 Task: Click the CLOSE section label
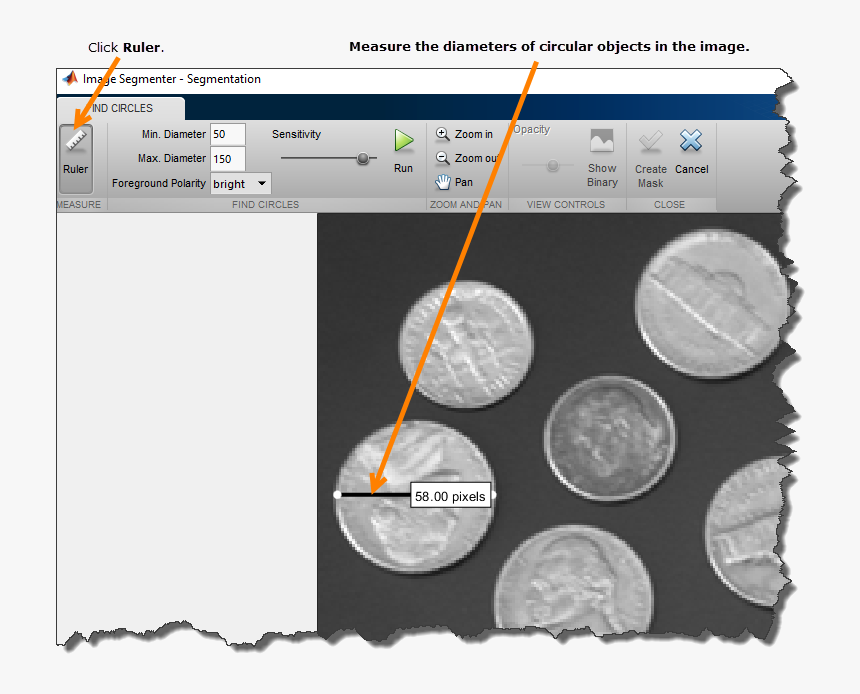669,205
